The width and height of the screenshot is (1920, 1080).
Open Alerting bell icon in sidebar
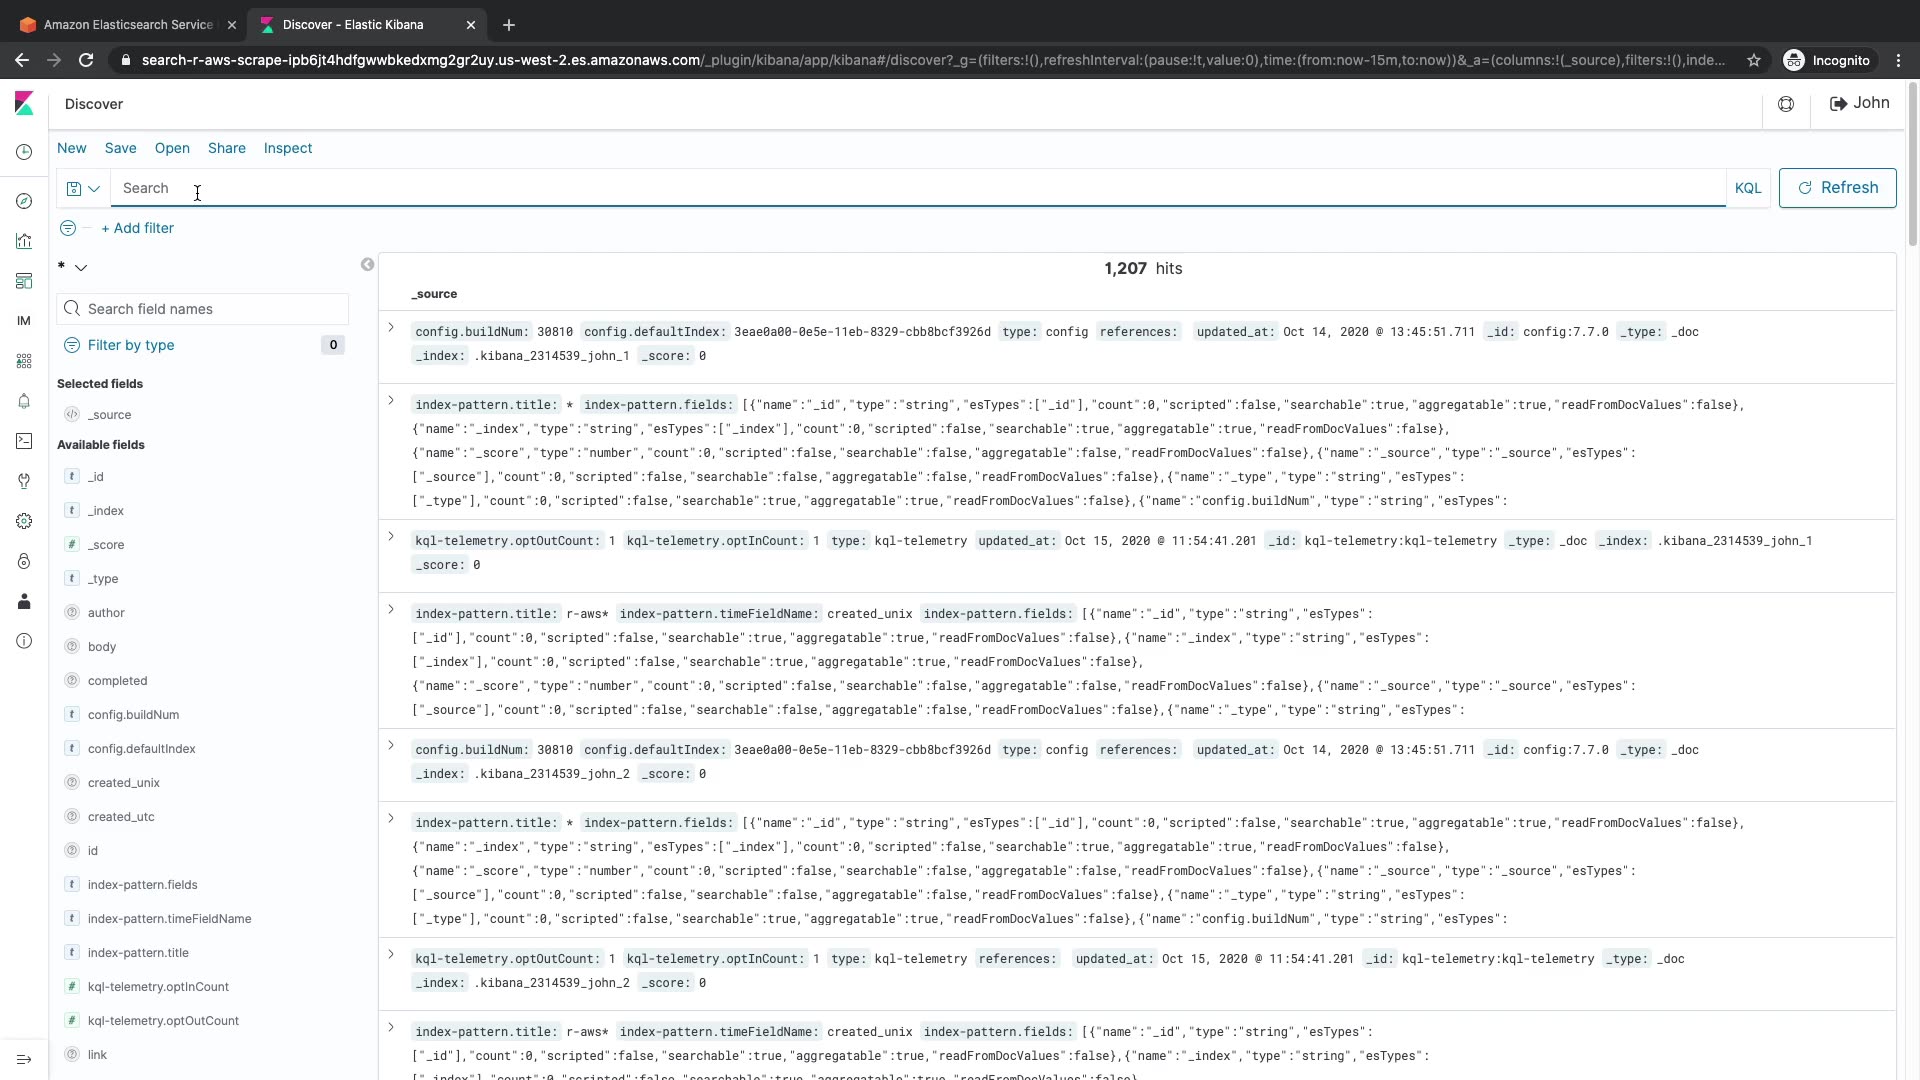coord(24,401)
